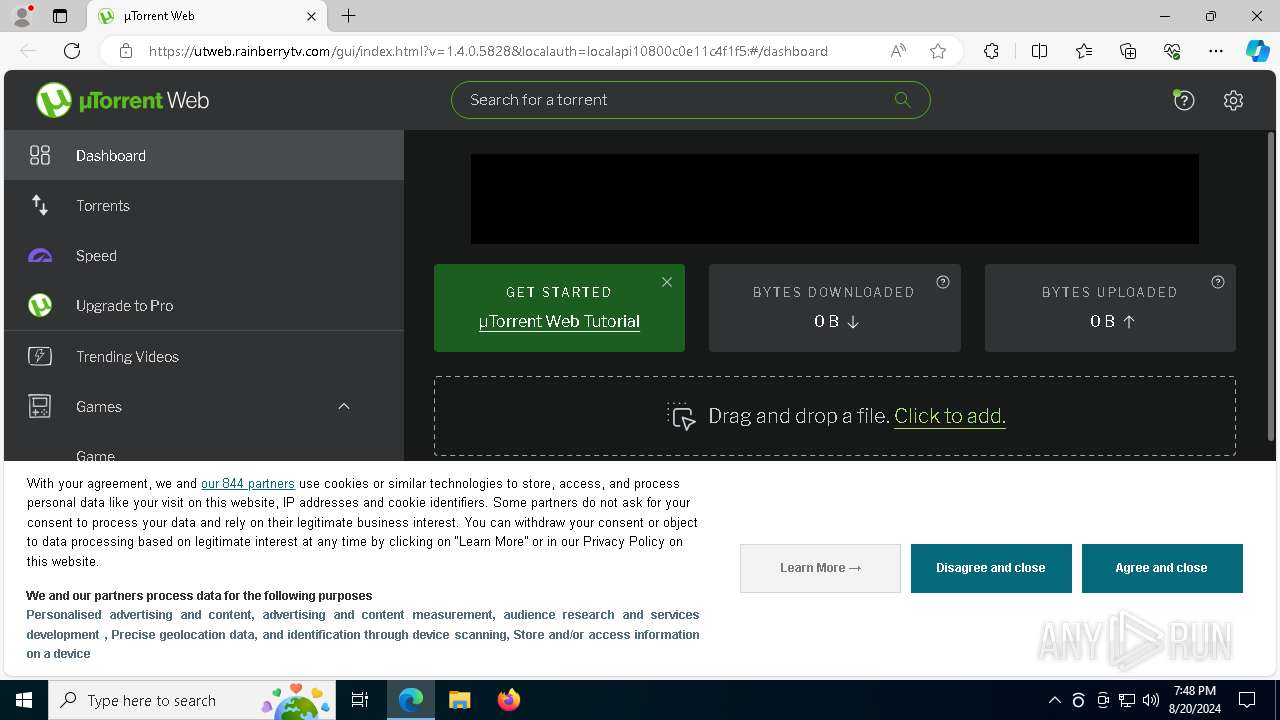Open the Collections icon
The image size is (1280, 720).
pyautogui.click(x=1128, y=51)
